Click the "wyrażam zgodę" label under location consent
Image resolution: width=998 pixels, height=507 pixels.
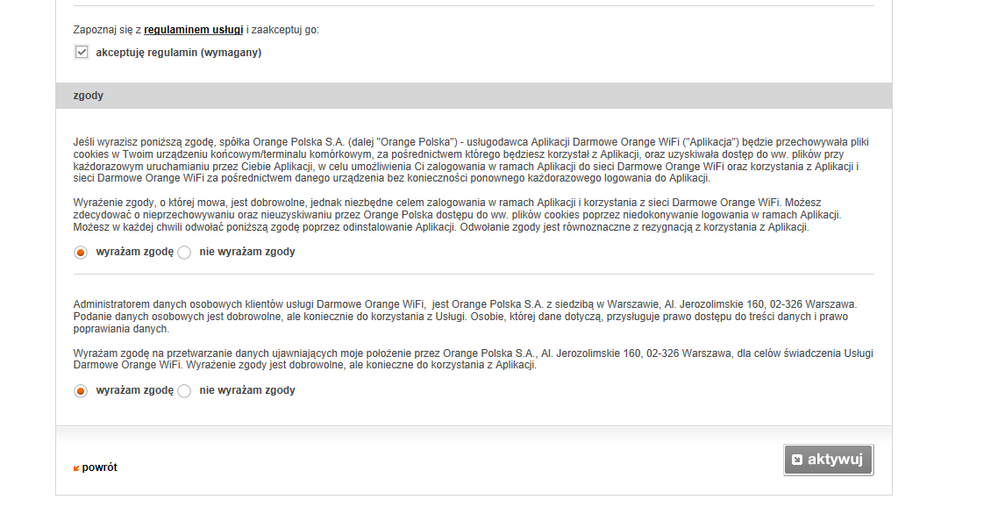tap(135, 391)
